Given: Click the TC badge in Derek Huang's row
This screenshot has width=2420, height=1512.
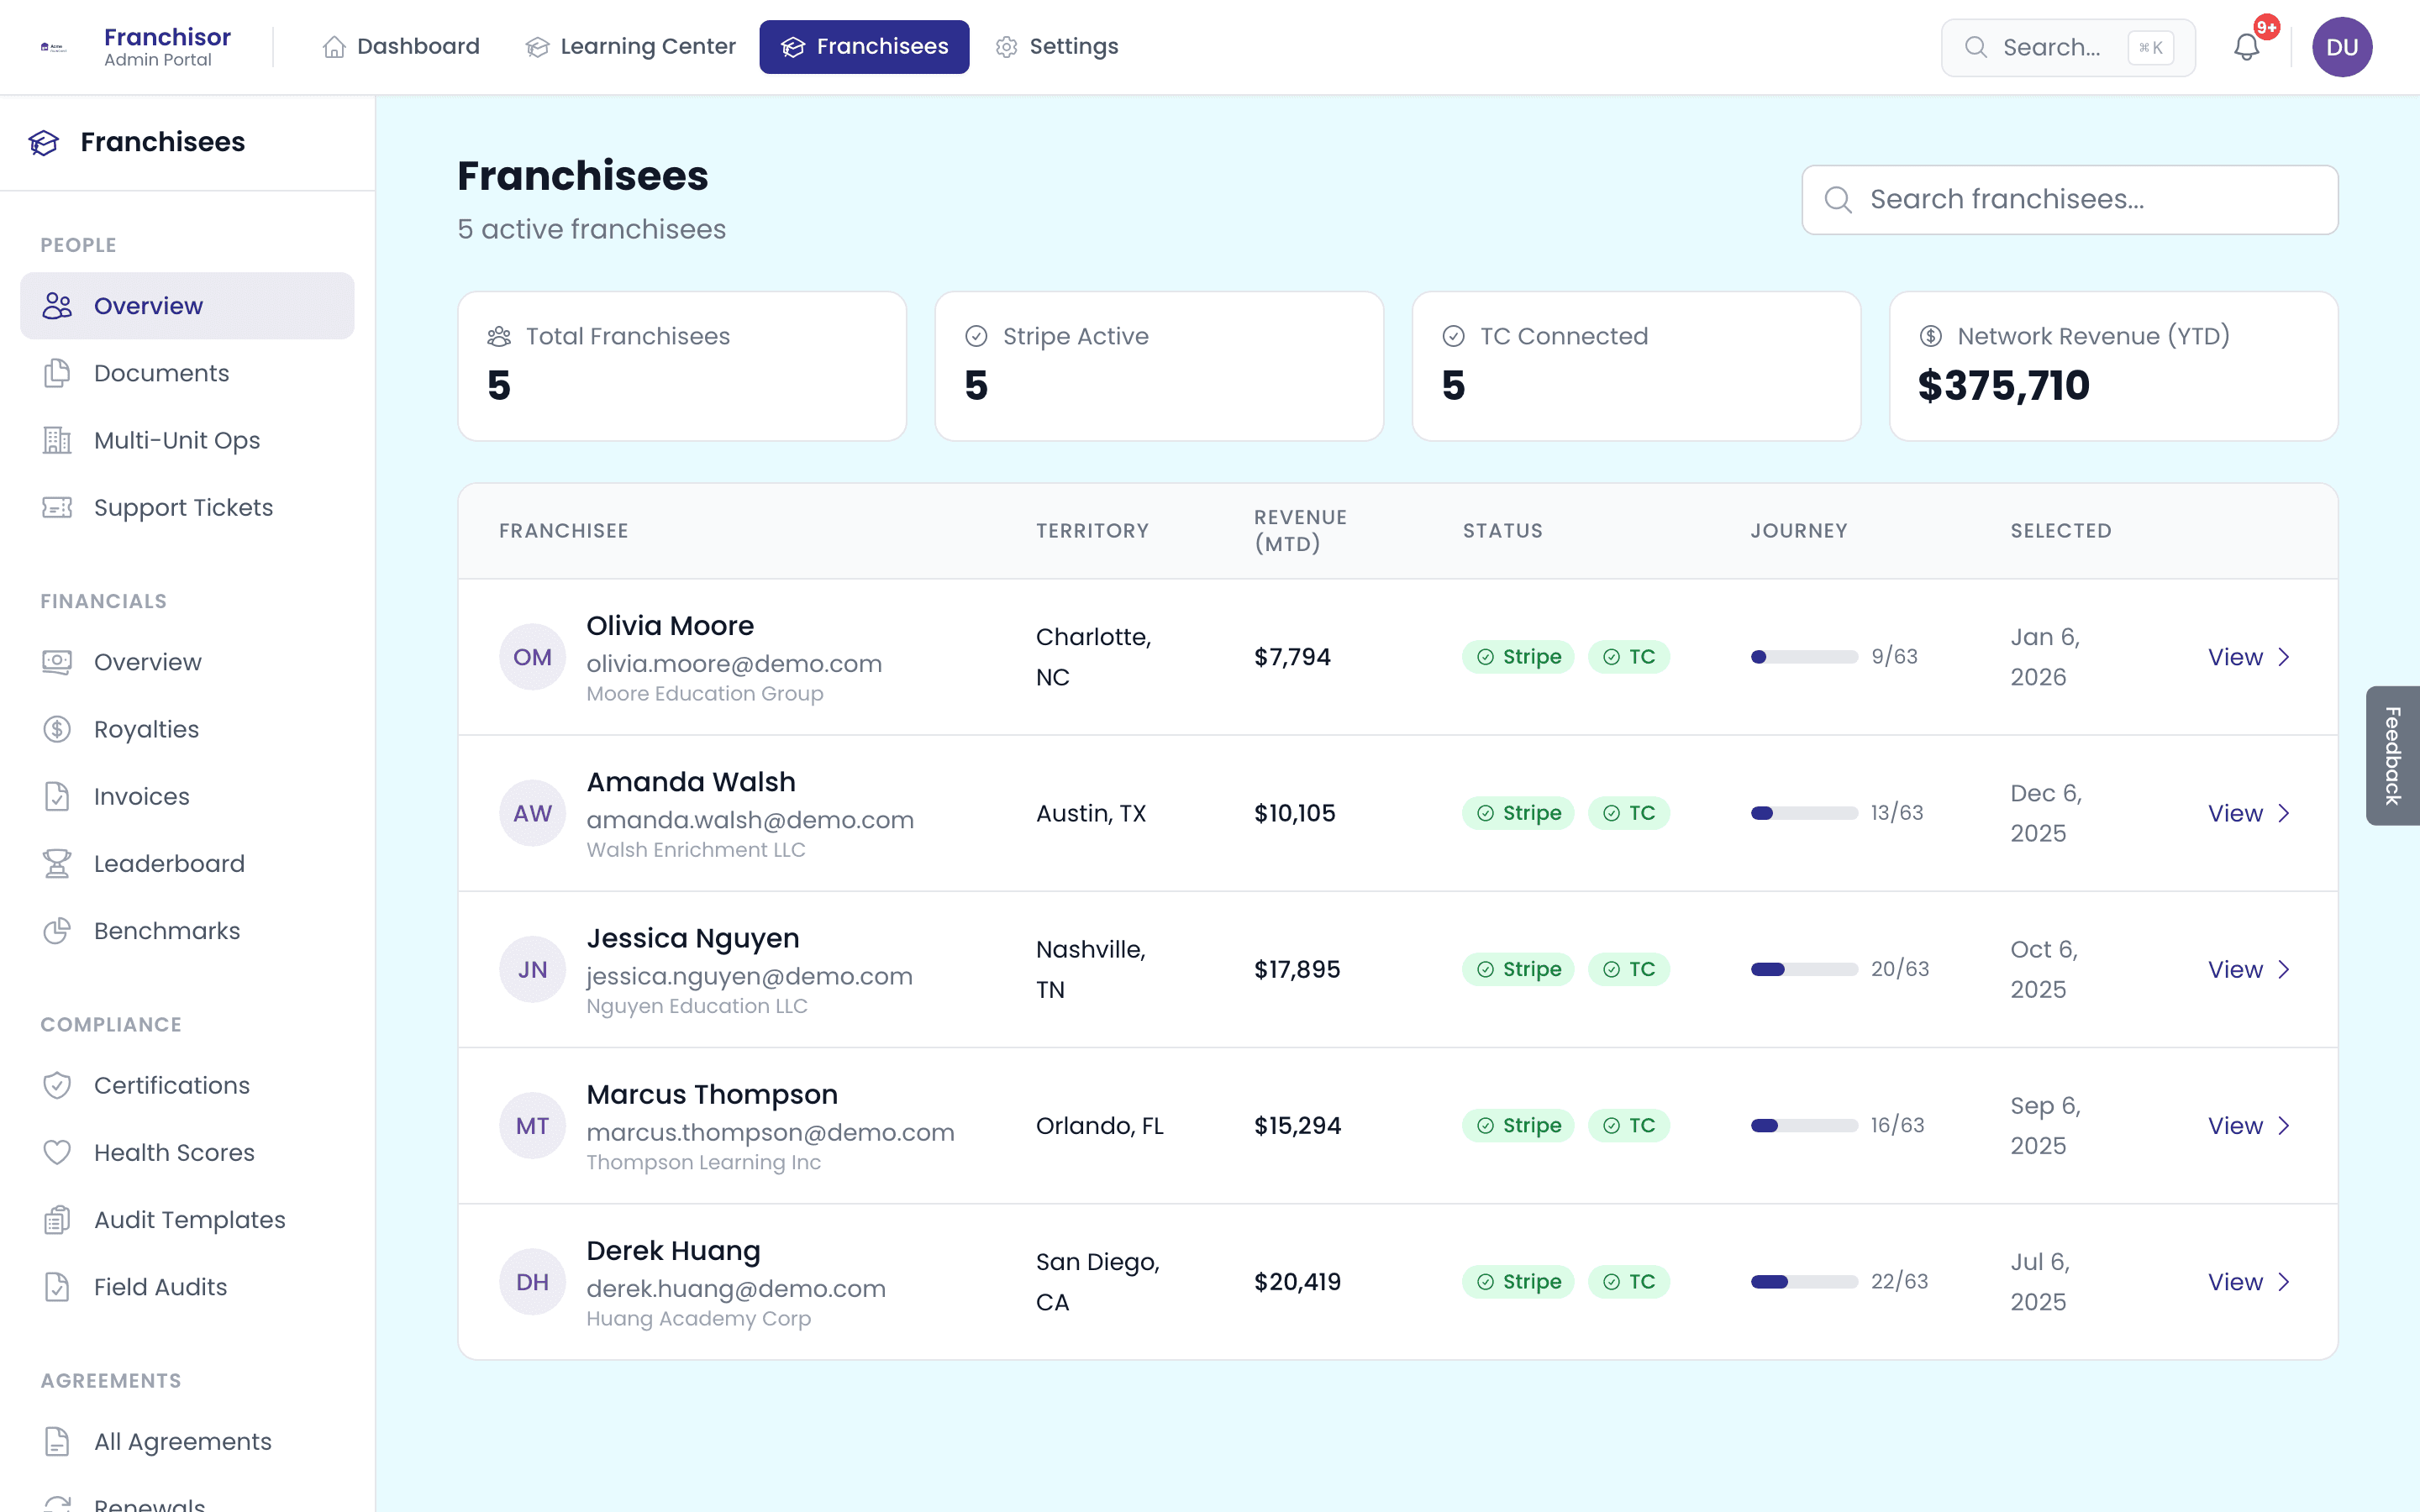Looking at the screenshot, I should tap(1629, 1281).
